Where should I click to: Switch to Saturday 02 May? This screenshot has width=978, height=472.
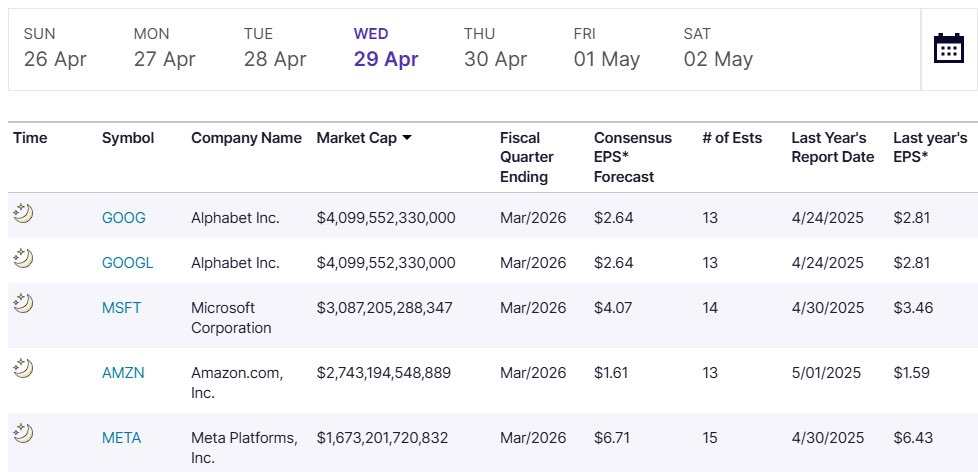point(718,48)
